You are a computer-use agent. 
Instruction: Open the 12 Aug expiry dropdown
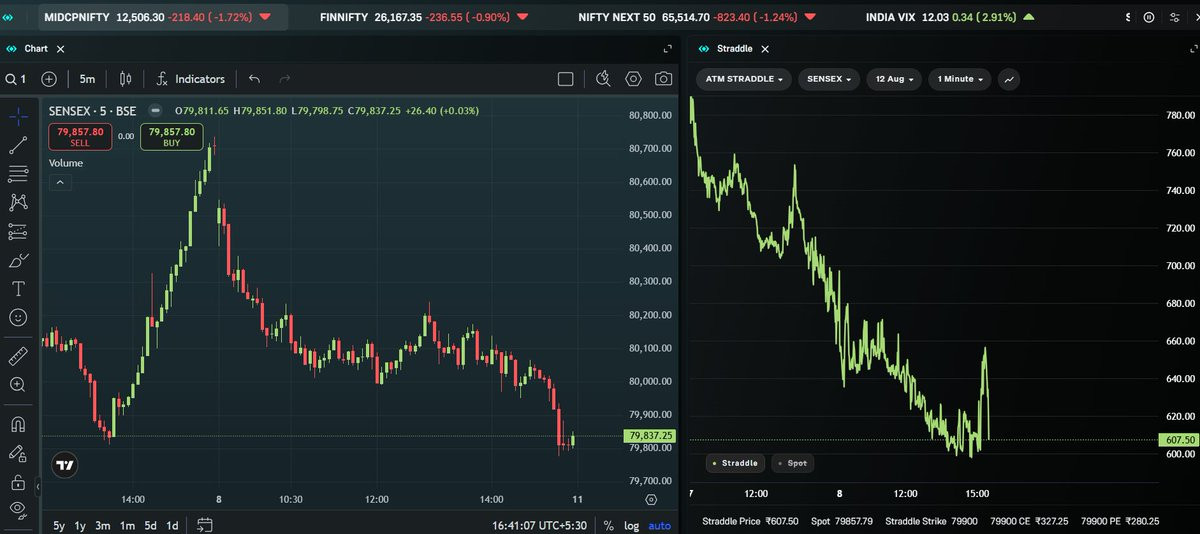894,79
